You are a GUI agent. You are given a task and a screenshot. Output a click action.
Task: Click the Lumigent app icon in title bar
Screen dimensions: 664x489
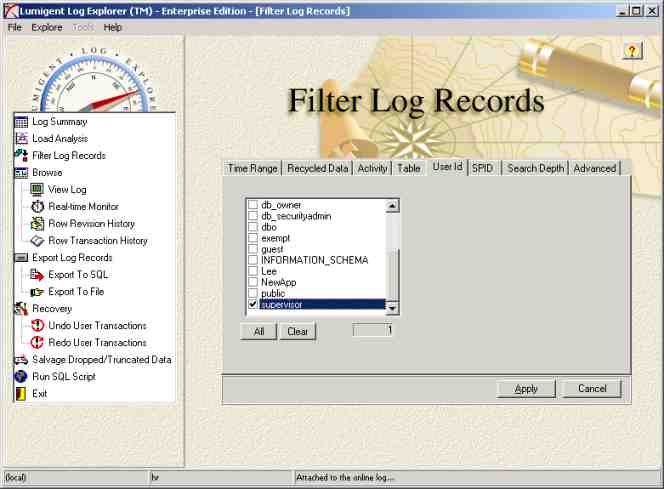click(x=11, y=11)
